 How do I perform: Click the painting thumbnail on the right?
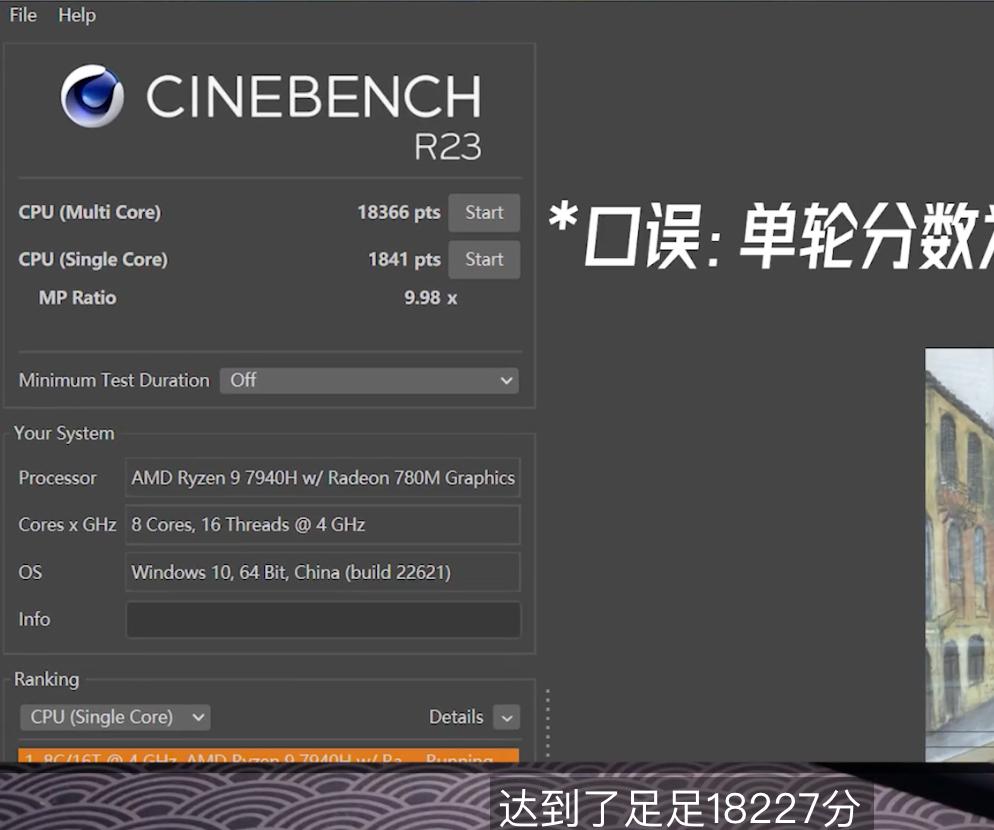[959, 550]
